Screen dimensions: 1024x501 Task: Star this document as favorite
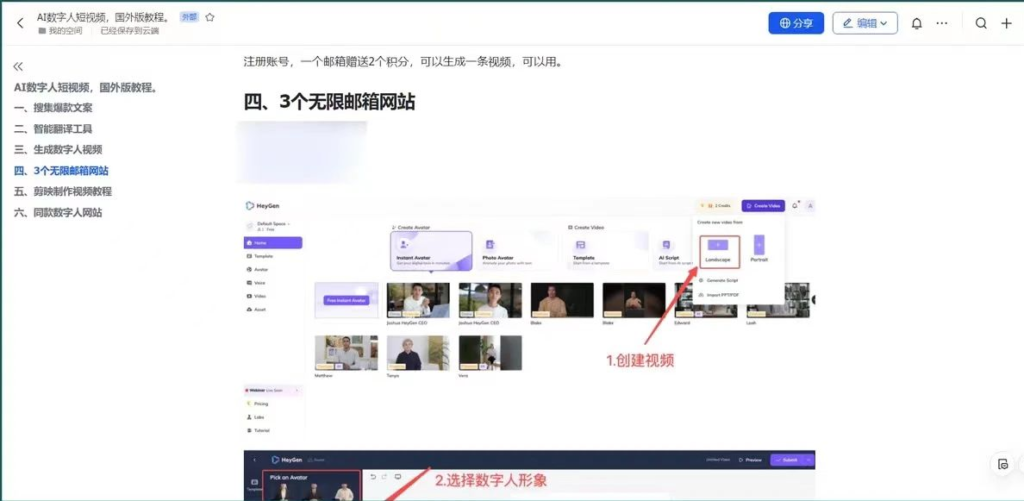pos(210,18)
